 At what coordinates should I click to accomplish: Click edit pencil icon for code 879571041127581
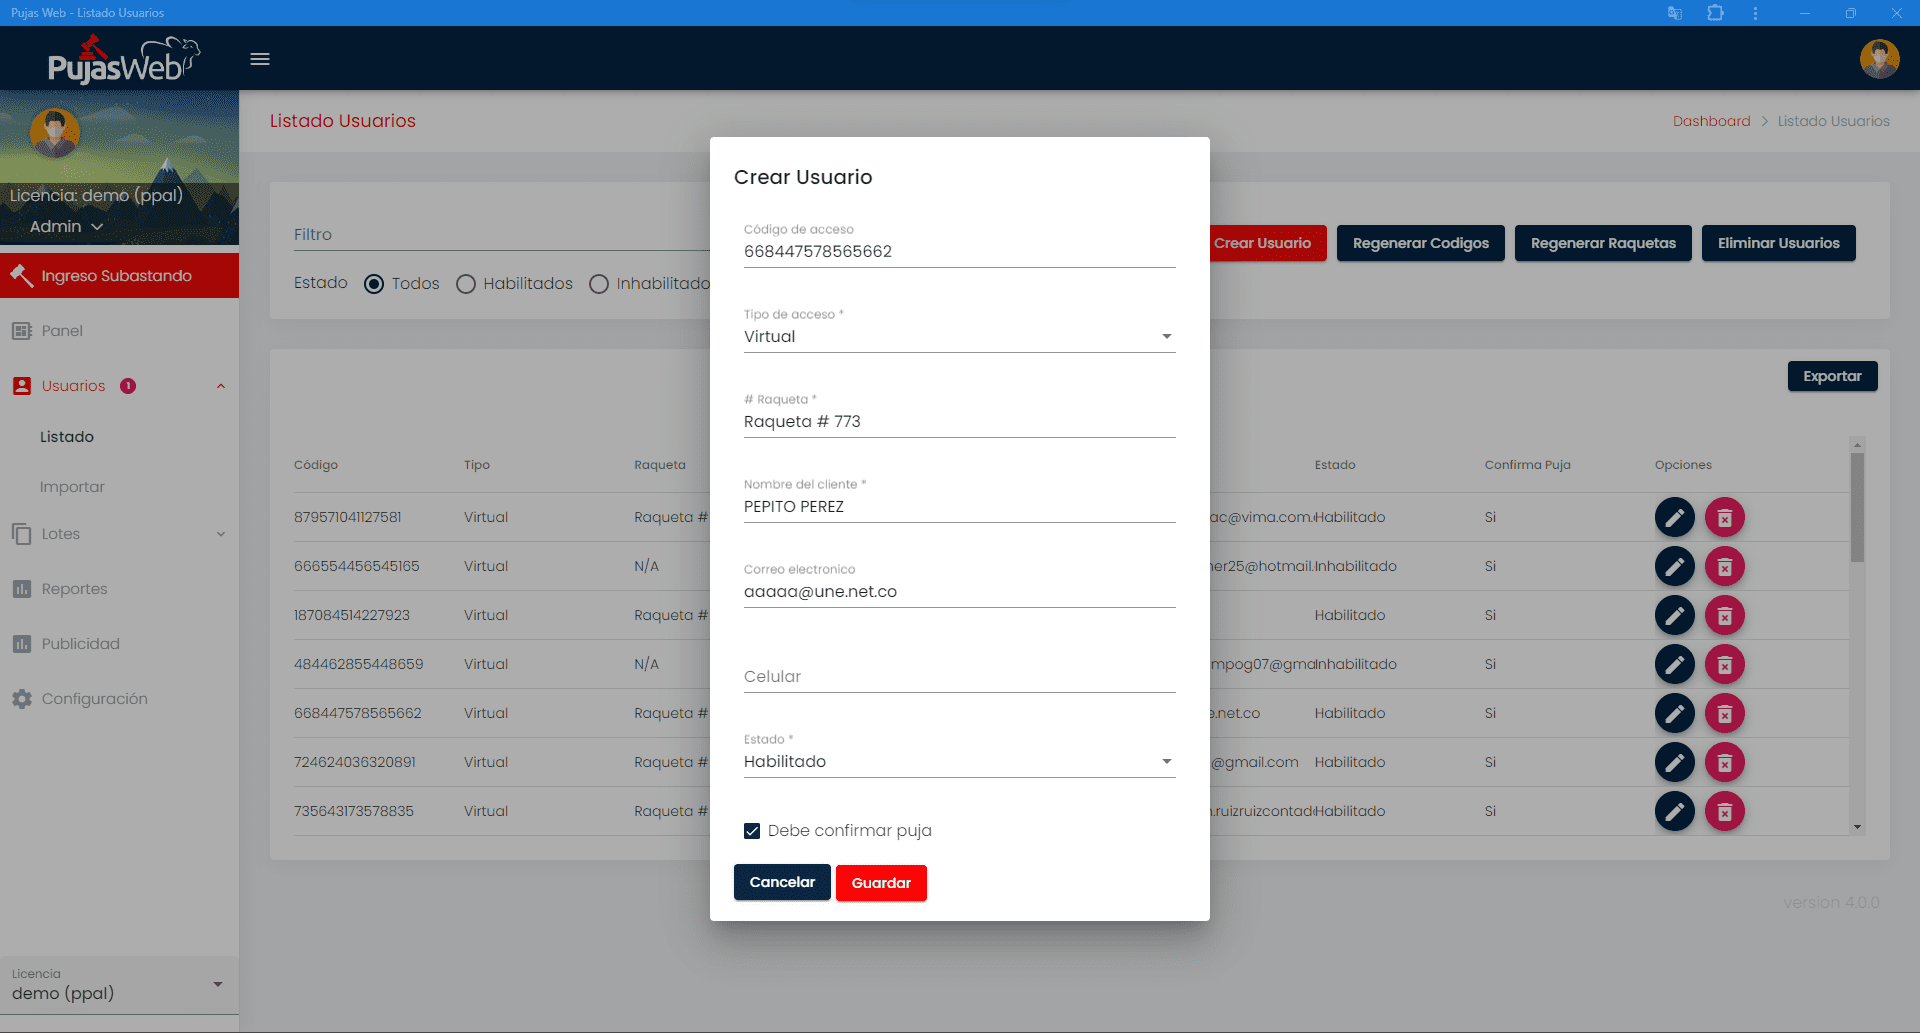pos(1674,518)
